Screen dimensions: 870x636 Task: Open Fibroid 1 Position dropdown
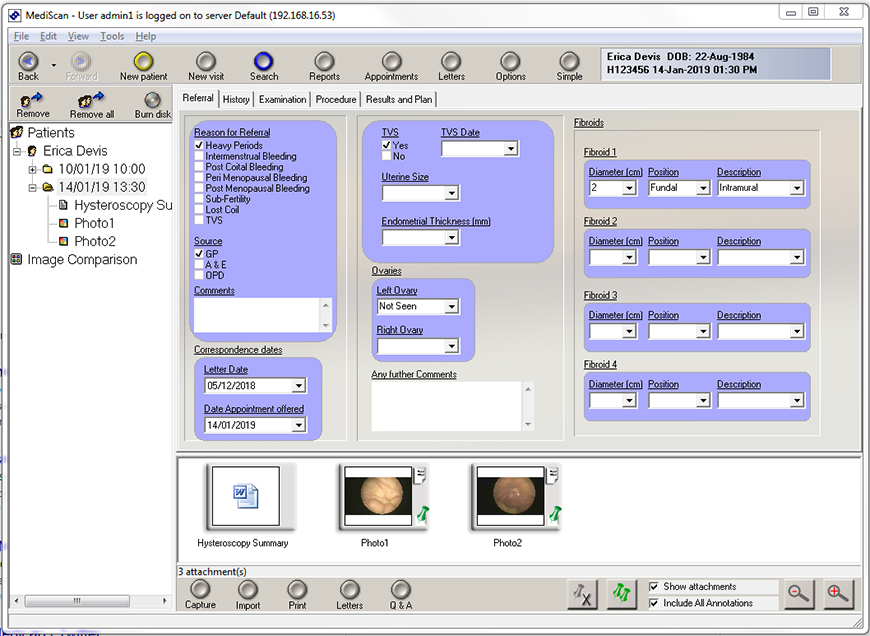tap(703, 188)
